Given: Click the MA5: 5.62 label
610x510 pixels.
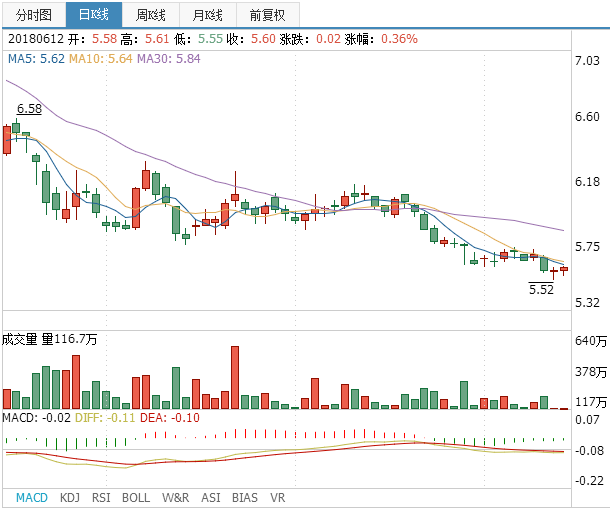Looking at the screenshot, I should 36,59.
